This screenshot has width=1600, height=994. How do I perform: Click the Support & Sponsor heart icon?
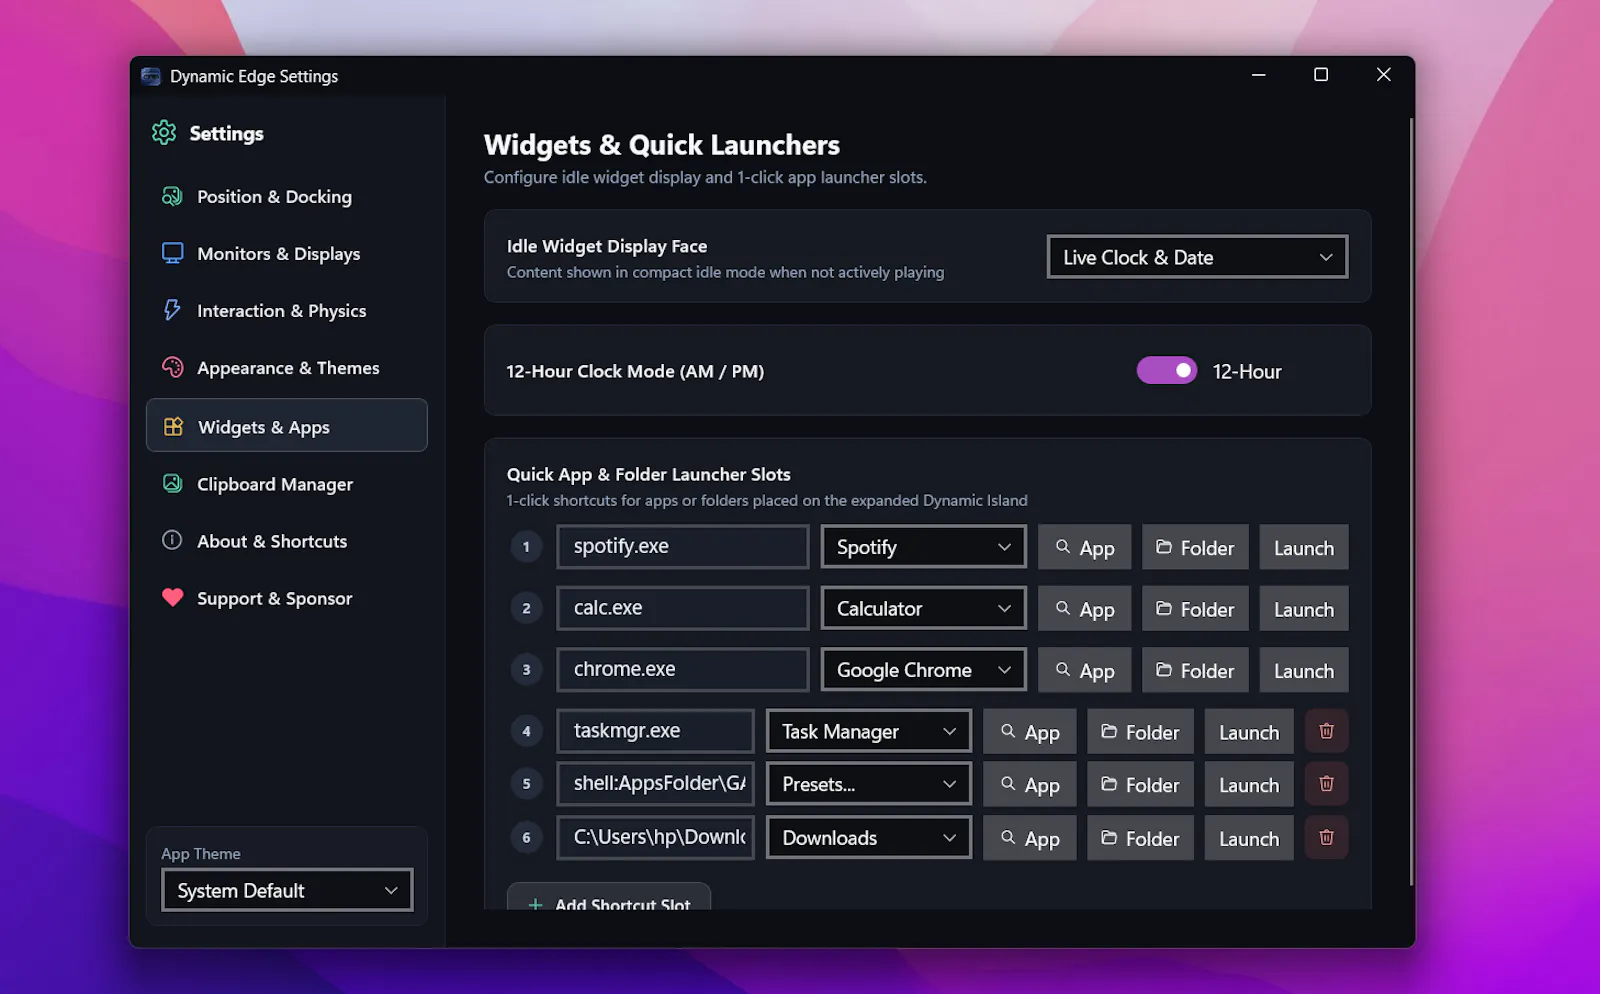pos(172,597)
